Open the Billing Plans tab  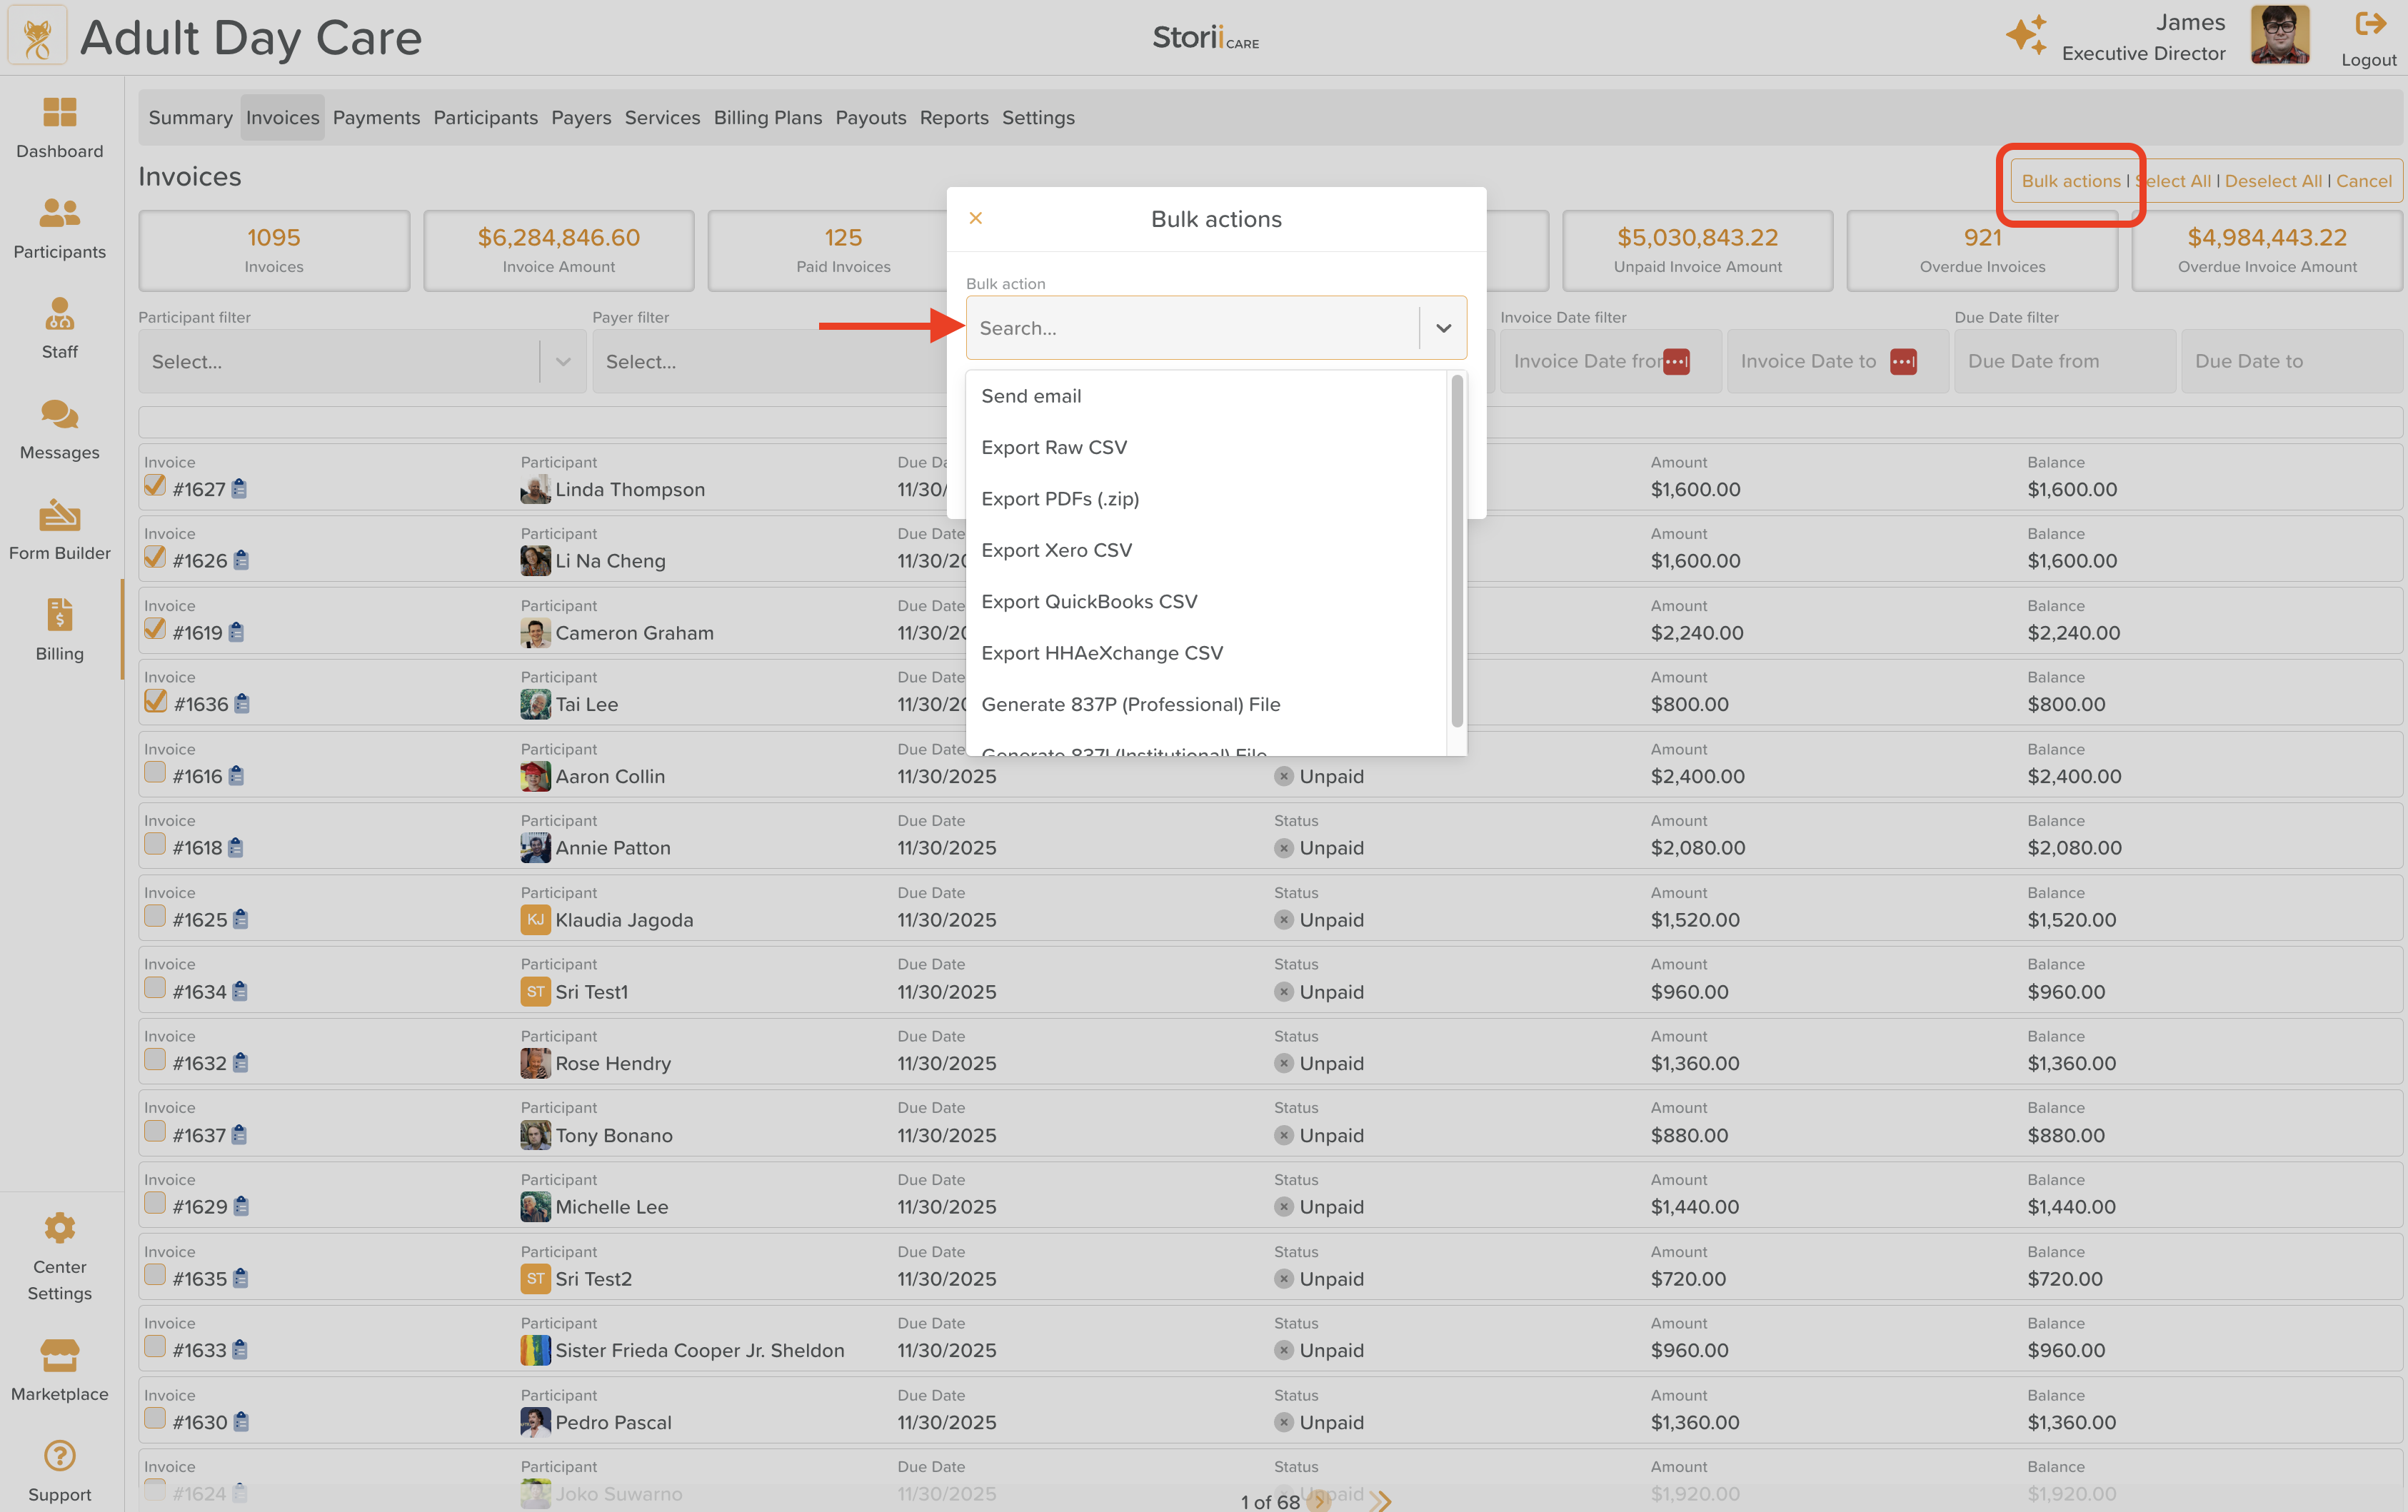[x=767, y=118]
